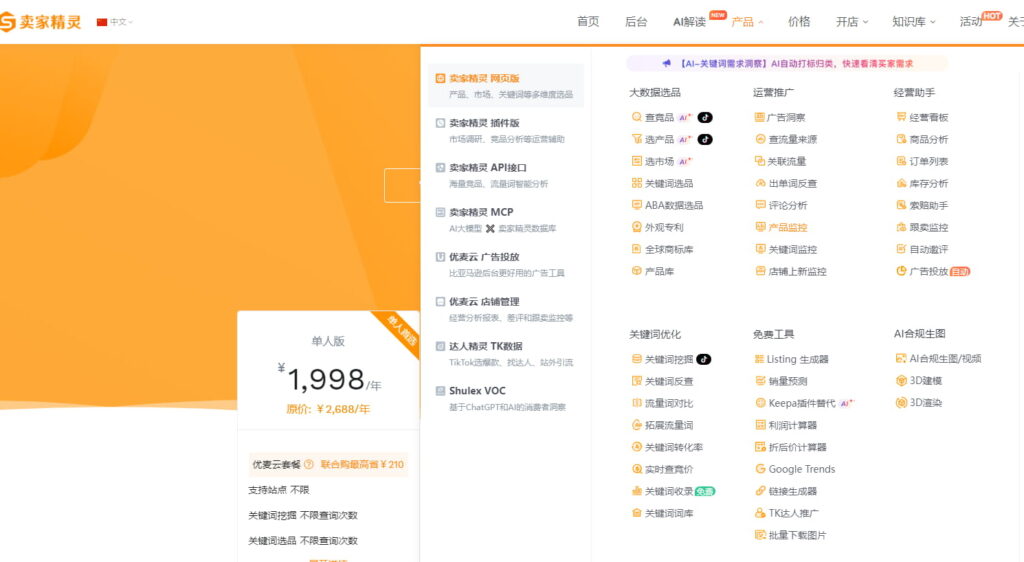Click the 优麦云 店铺管理 icon

coord(440,302)
